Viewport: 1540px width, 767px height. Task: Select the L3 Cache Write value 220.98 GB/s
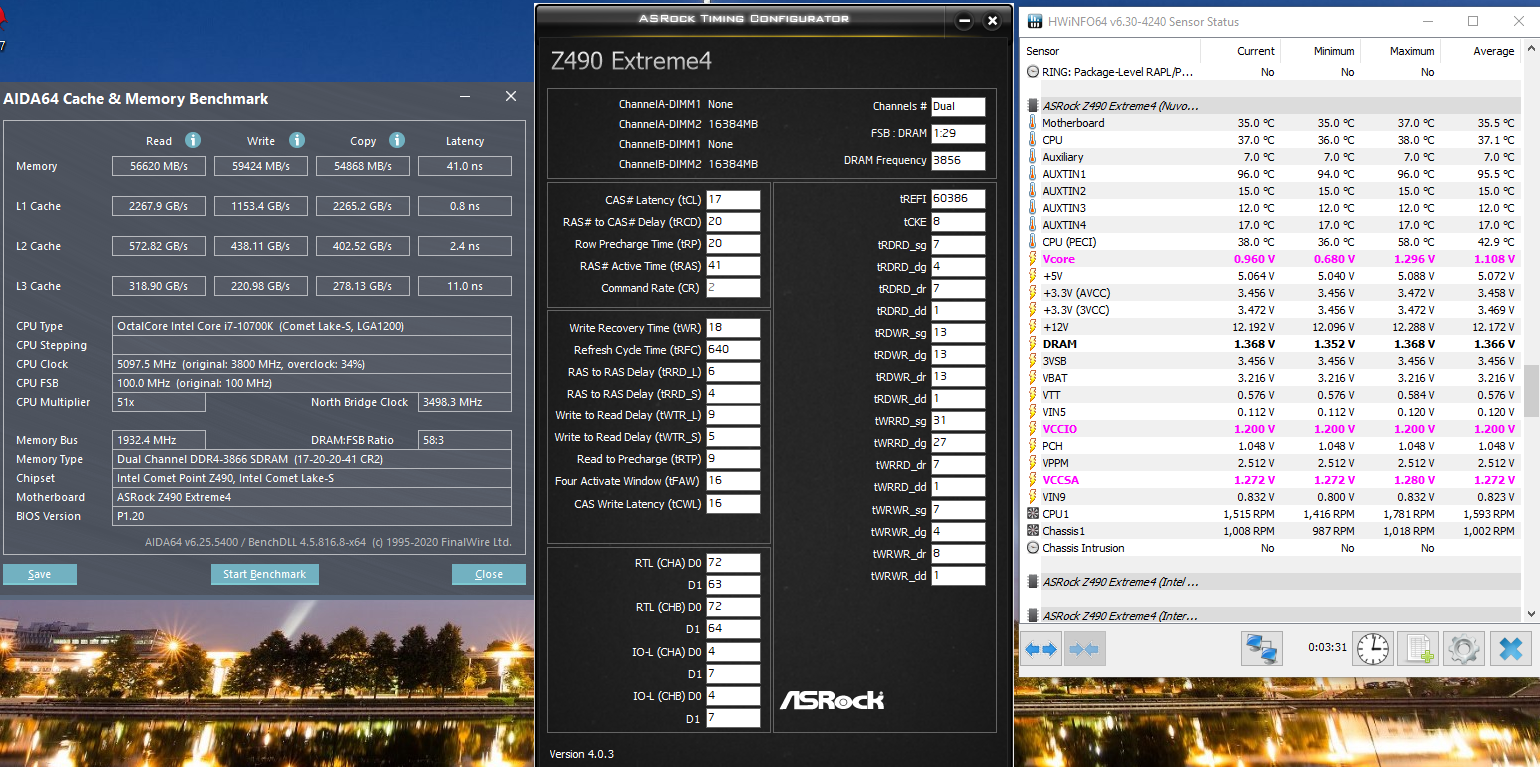coord(261,286)
